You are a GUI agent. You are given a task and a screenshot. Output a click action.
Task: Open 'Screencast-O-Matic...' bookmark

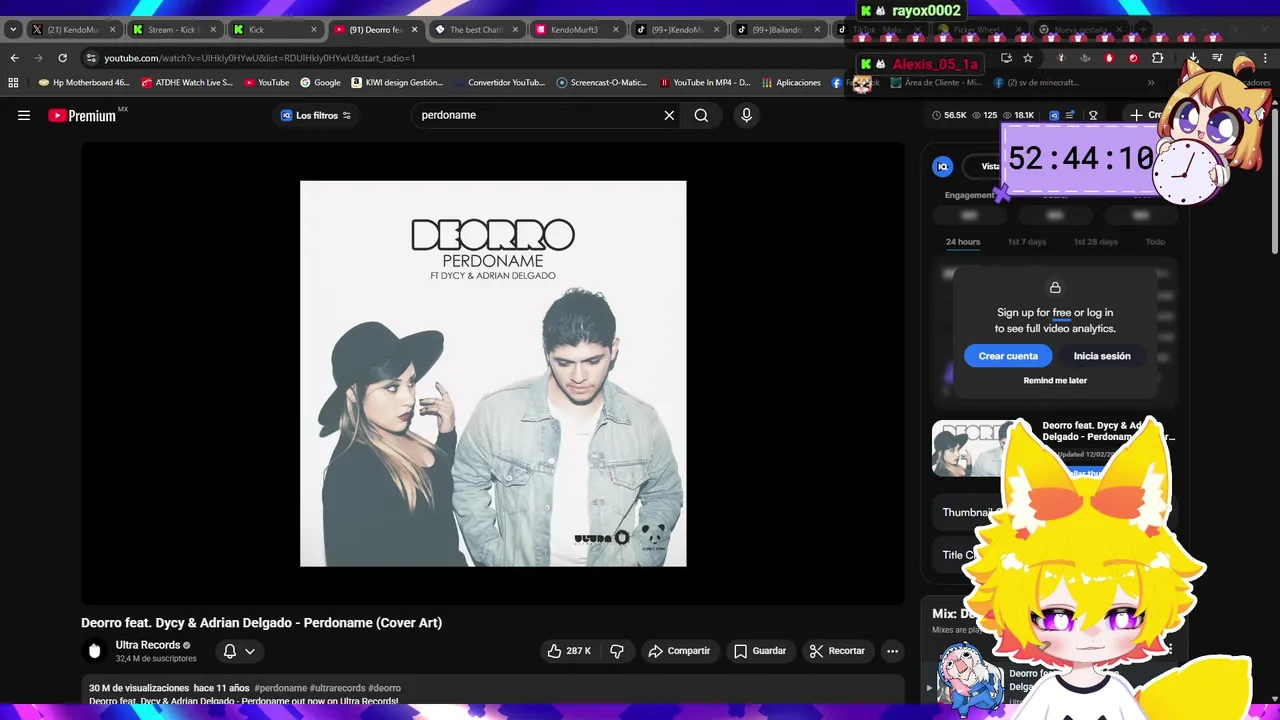tap(602, 83)
